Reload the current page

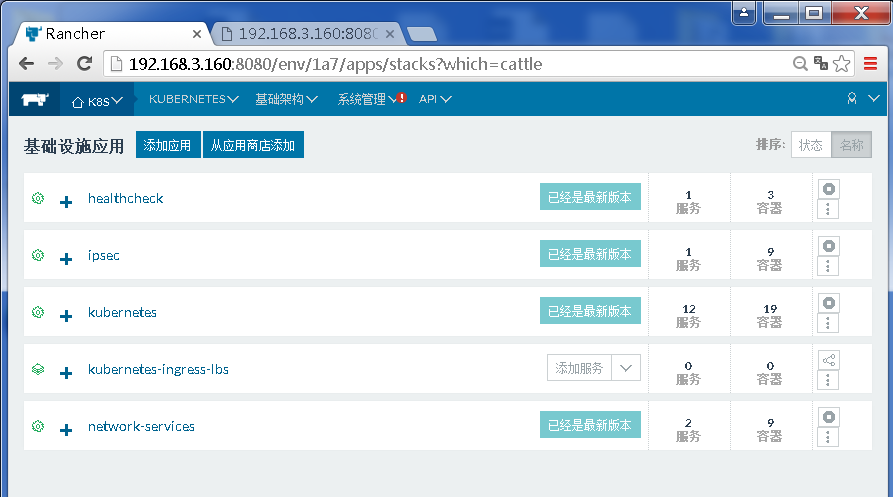tap(85, 64)
